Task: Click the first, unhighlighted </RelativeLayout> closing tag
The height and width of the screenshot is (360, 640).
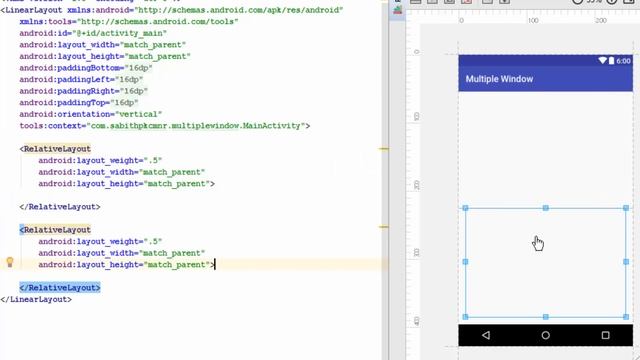Action: [60, 207]
